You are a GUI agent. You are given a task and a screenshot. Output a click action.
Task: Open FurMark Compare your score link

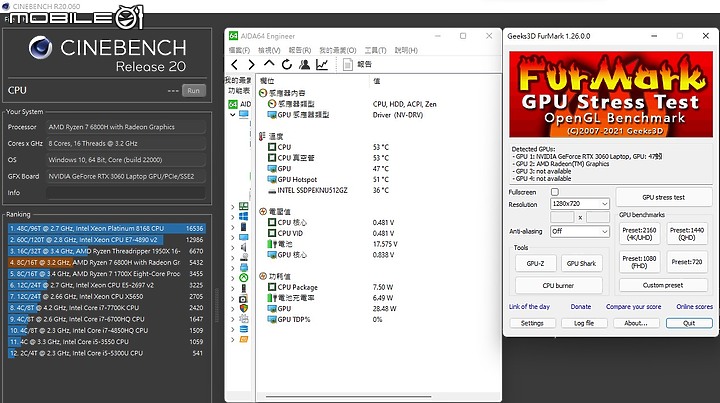tap(633, 307)
